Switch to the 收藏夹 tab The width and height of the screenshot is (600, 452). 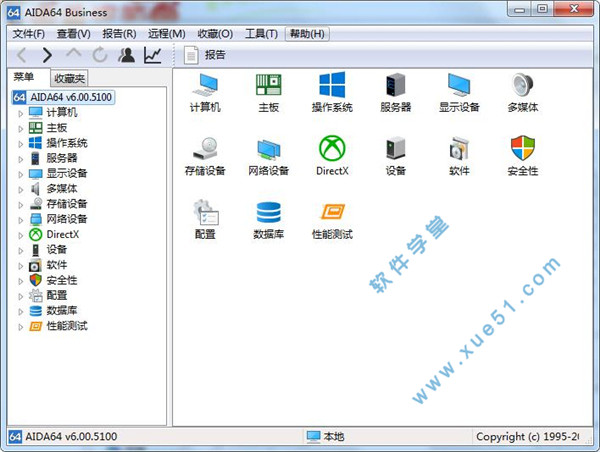69,78
